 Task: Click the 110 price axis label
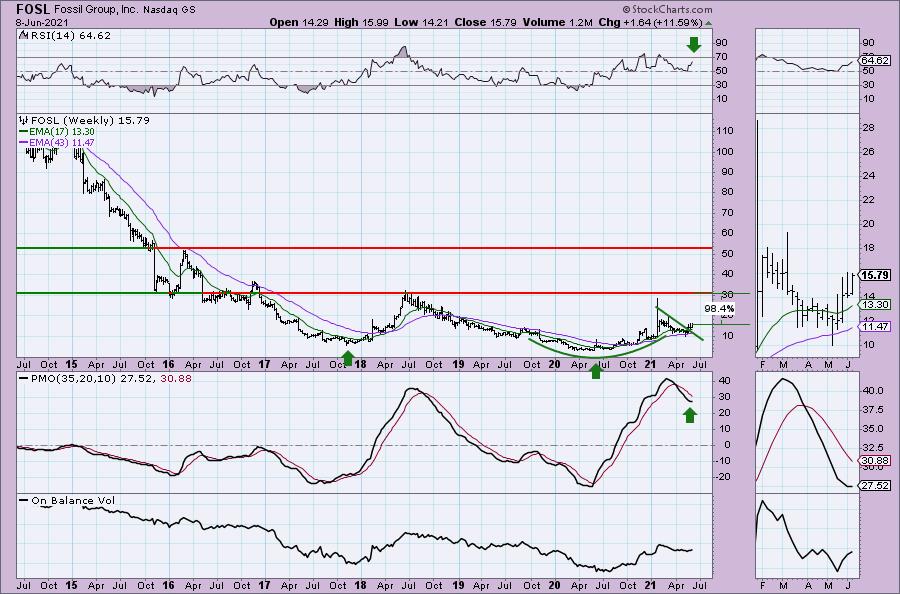tap(725, 131)
